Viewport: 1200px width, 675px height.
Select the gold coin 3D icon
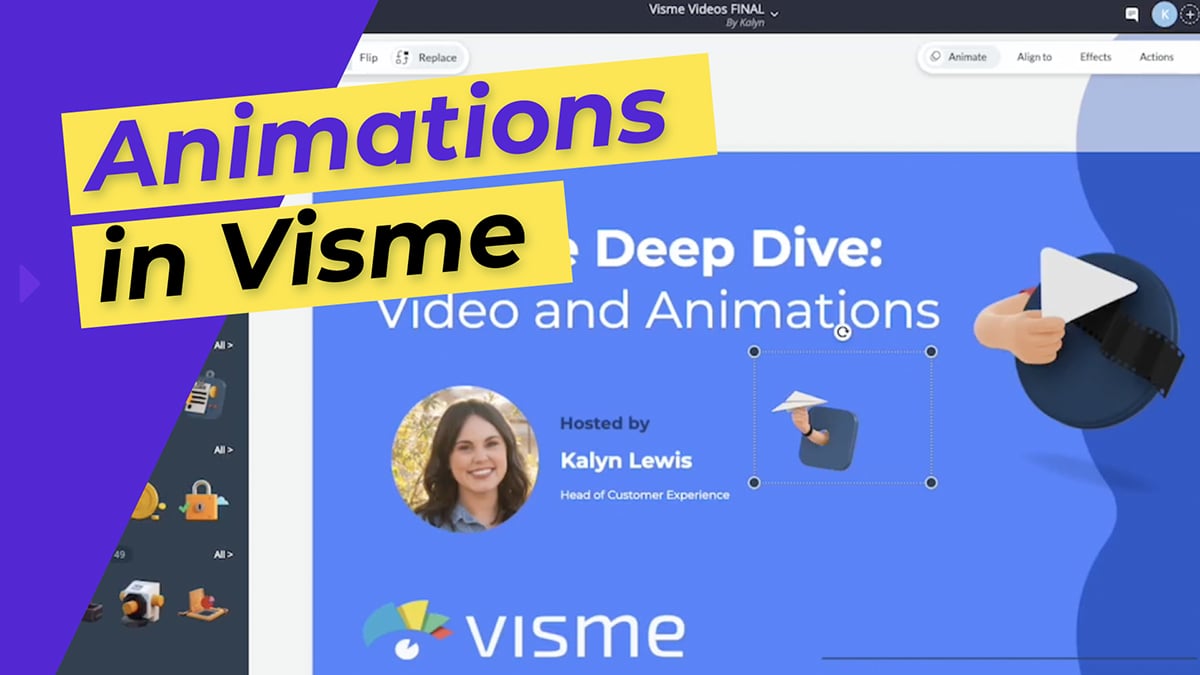pos(147,499)
